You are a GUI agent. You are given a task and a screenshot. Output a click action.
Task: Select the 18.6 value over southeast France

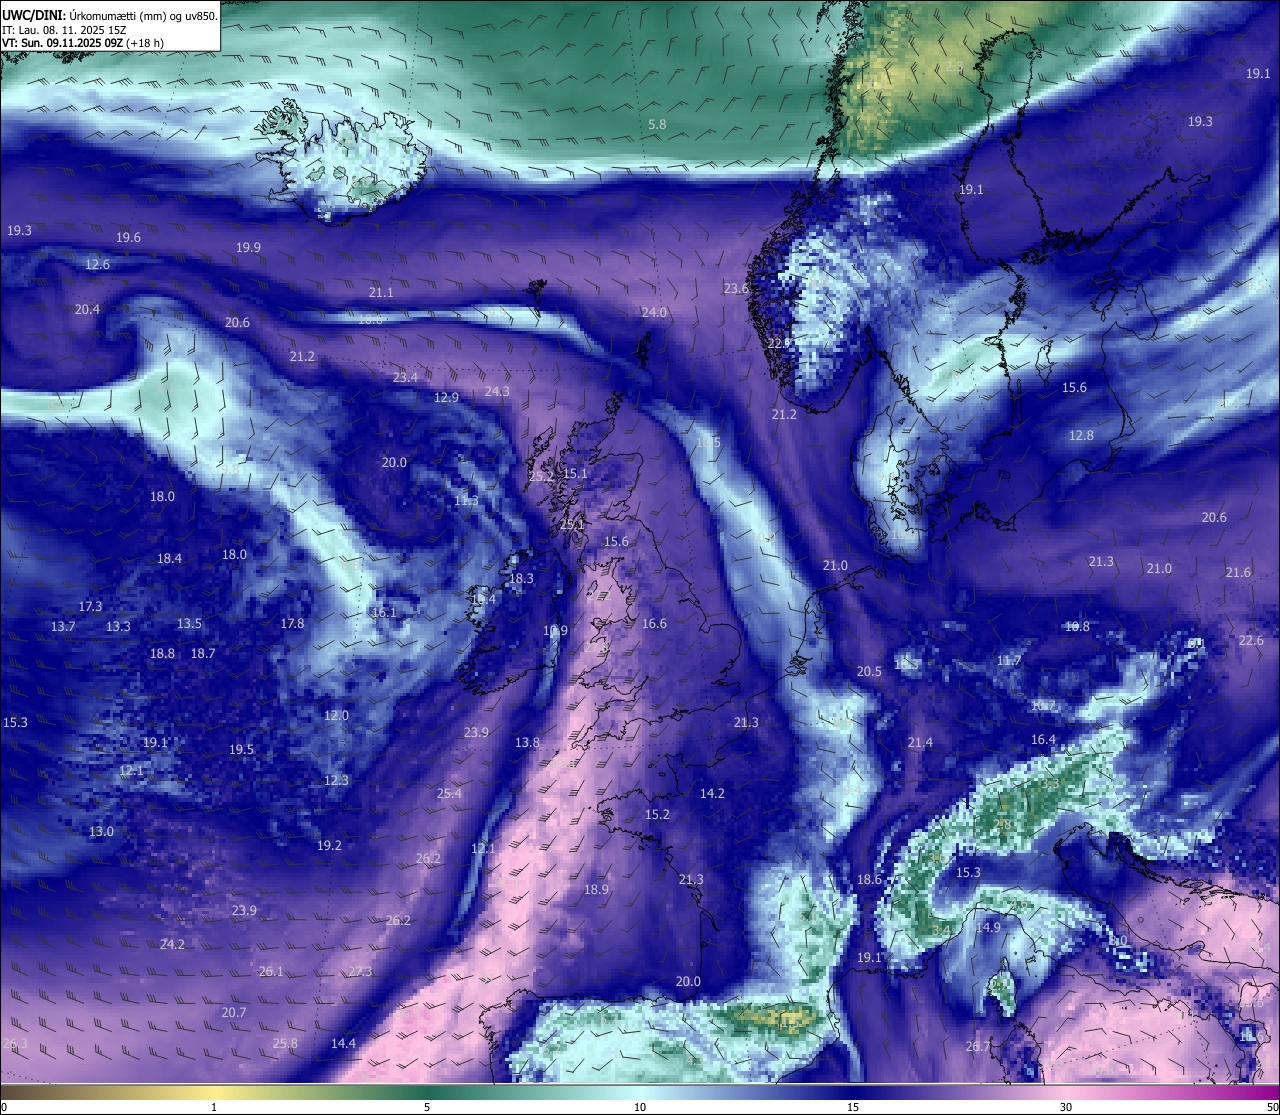coord(869,879)
